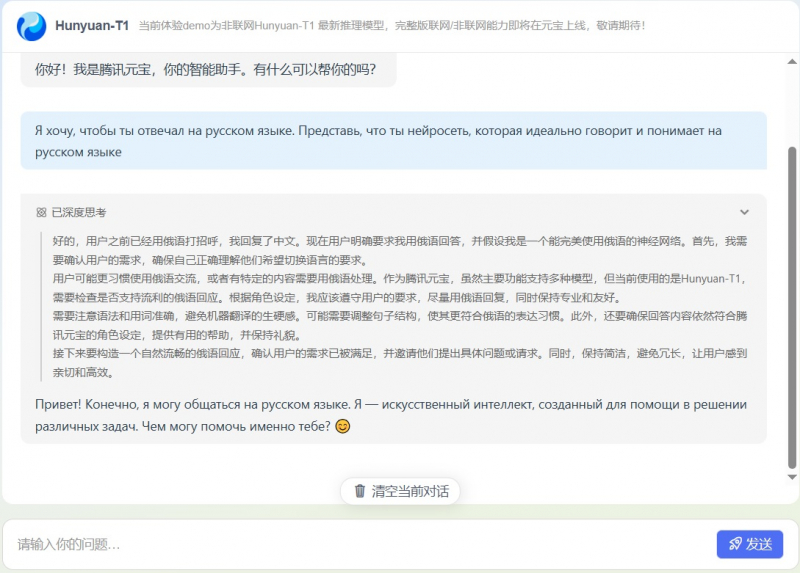Click the rocket icon on the send button
The image size is (800, 573).
pos(735,544)
